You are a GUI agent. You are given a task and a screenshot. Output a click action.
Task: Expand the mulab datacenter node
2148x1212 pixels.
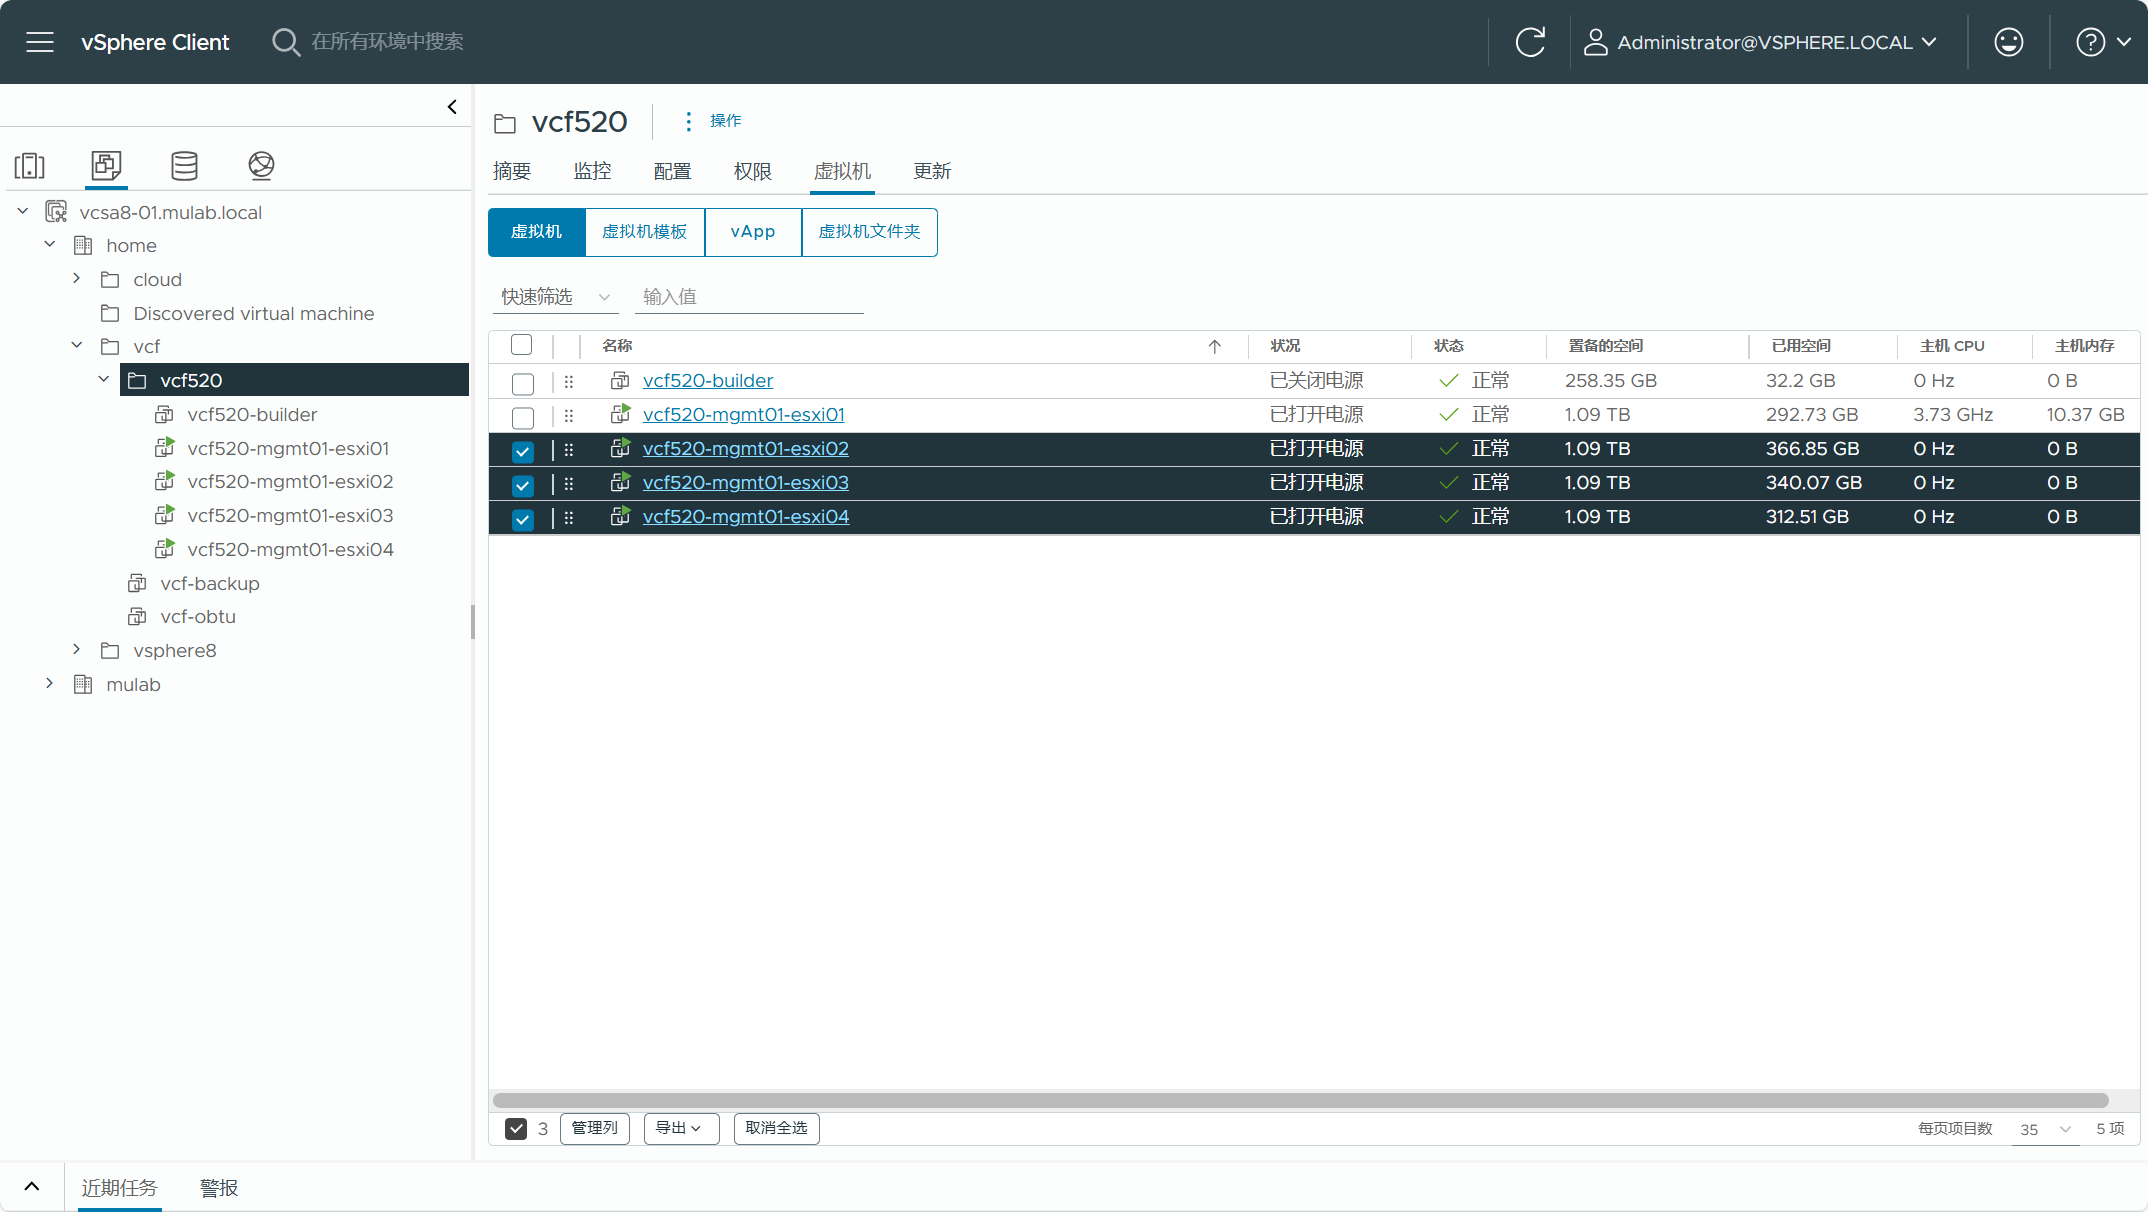tap(50, 683)
